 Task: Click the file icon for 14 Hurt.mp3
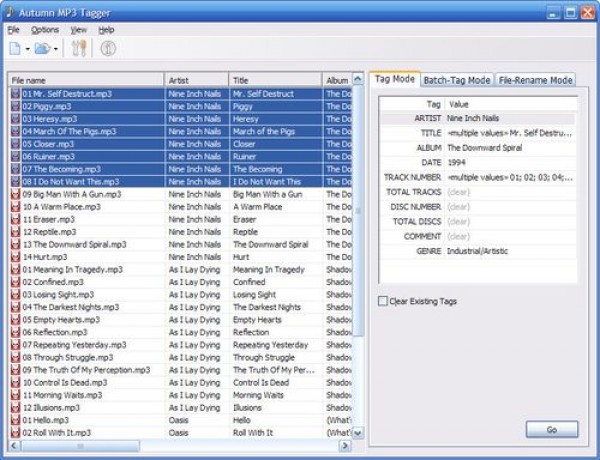tap(15, 257)
